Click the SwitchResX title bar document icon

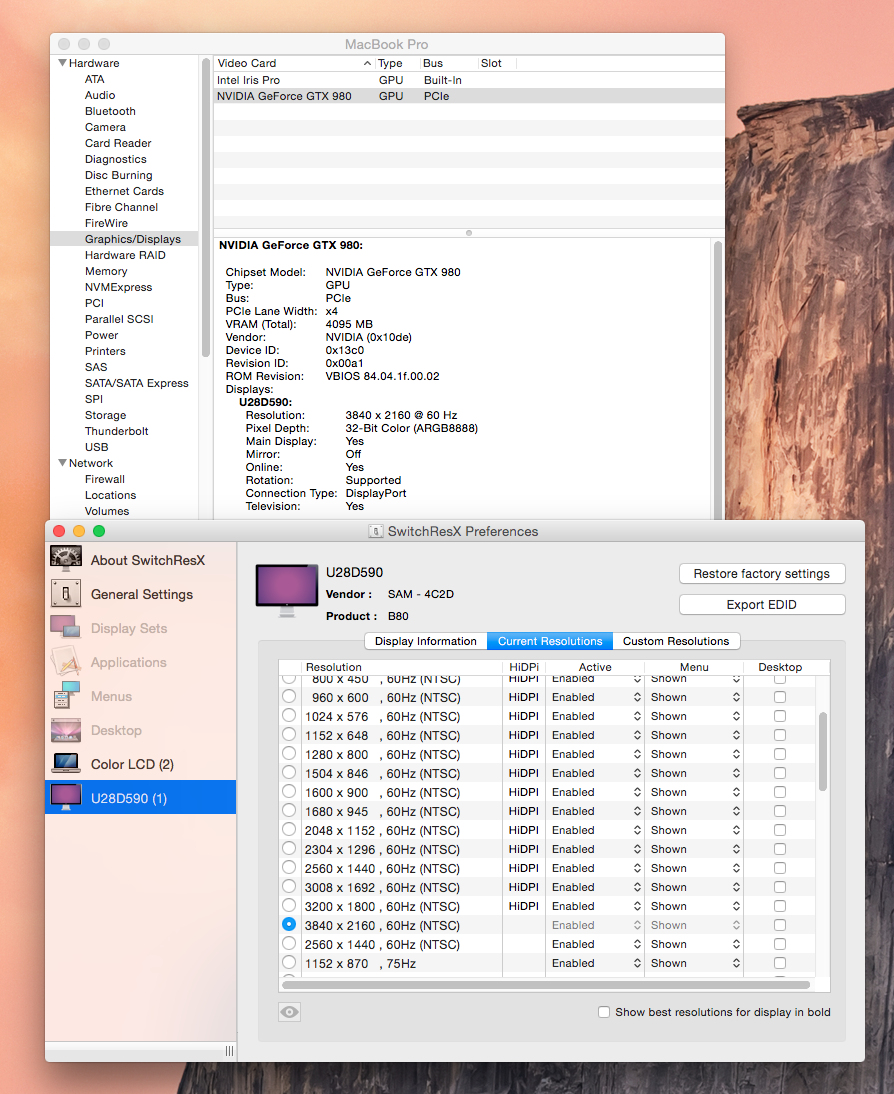[x=375, y=531]
